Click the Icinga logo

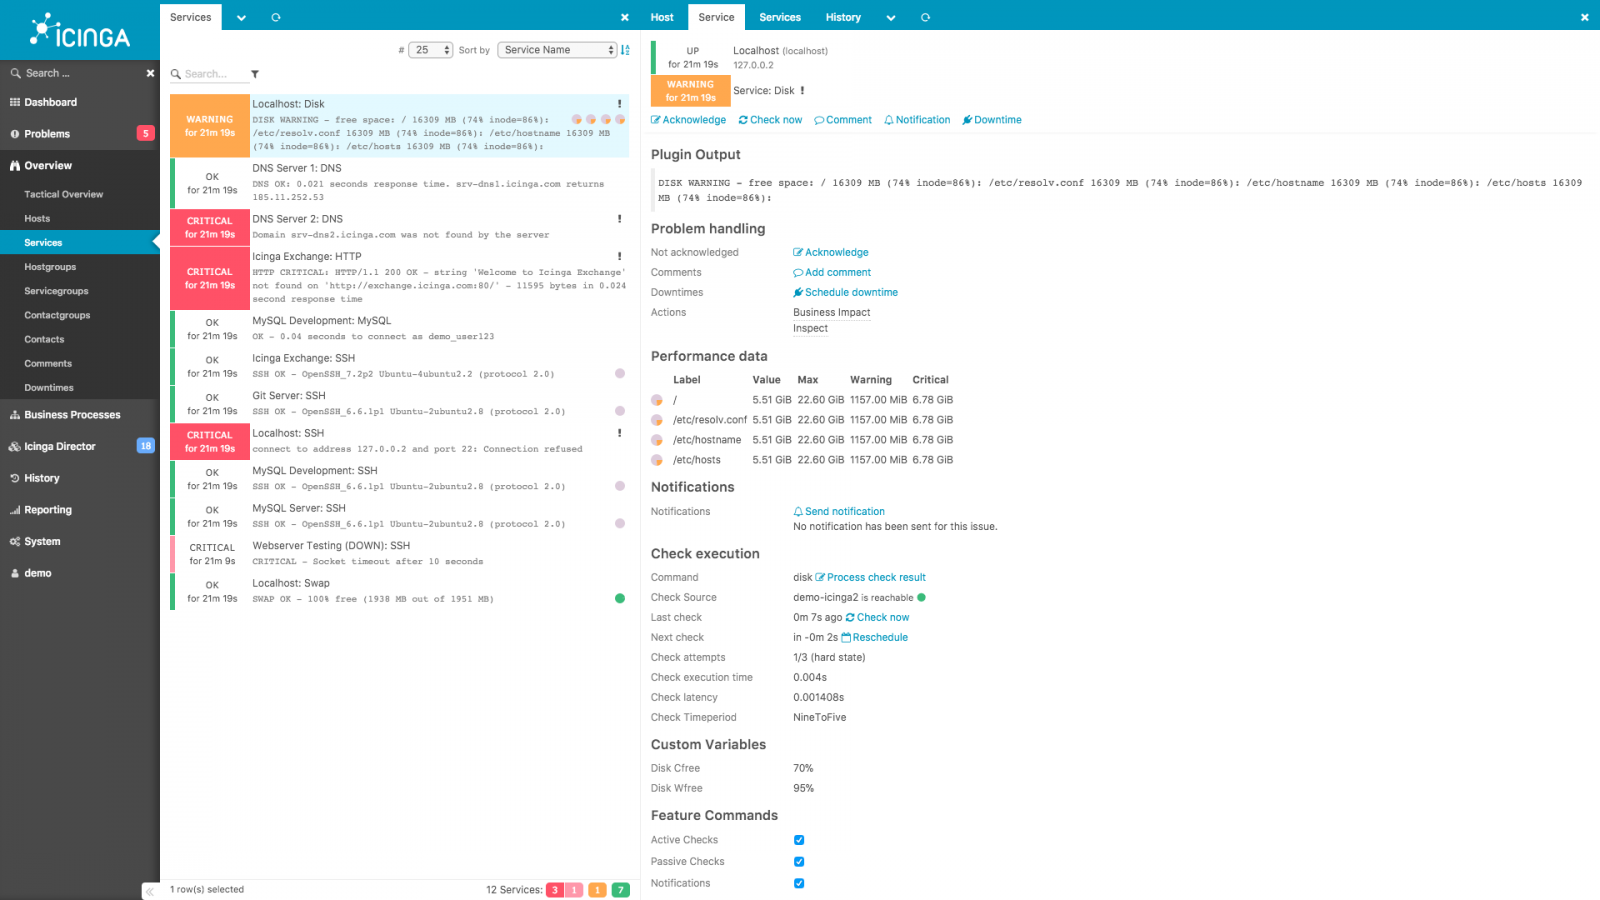coord(80,31)
